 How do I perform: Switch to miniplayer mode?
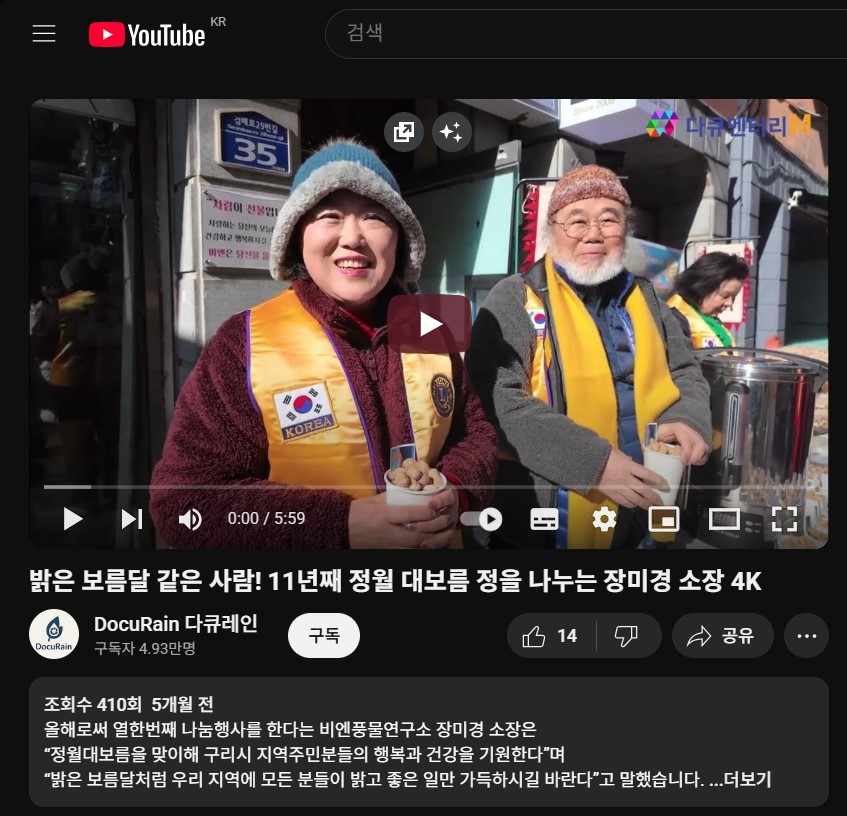click(x=664, y=519)
